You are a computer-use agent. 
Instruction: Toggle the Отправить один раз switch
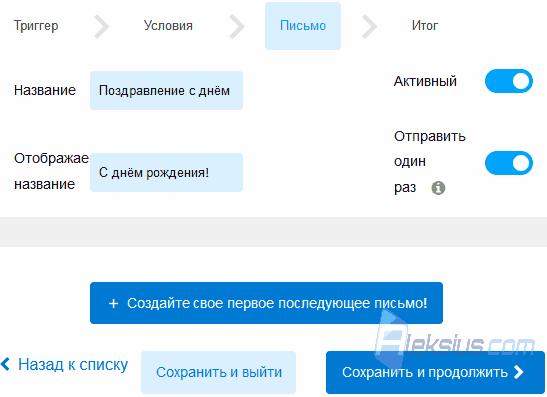[509, 163]
